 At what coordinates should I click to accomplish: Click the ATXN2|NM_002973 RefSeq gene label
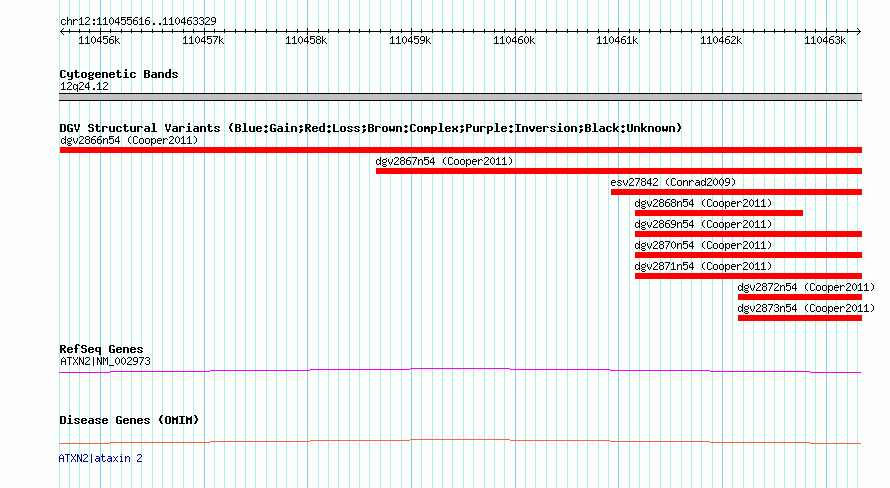point(105,361)
